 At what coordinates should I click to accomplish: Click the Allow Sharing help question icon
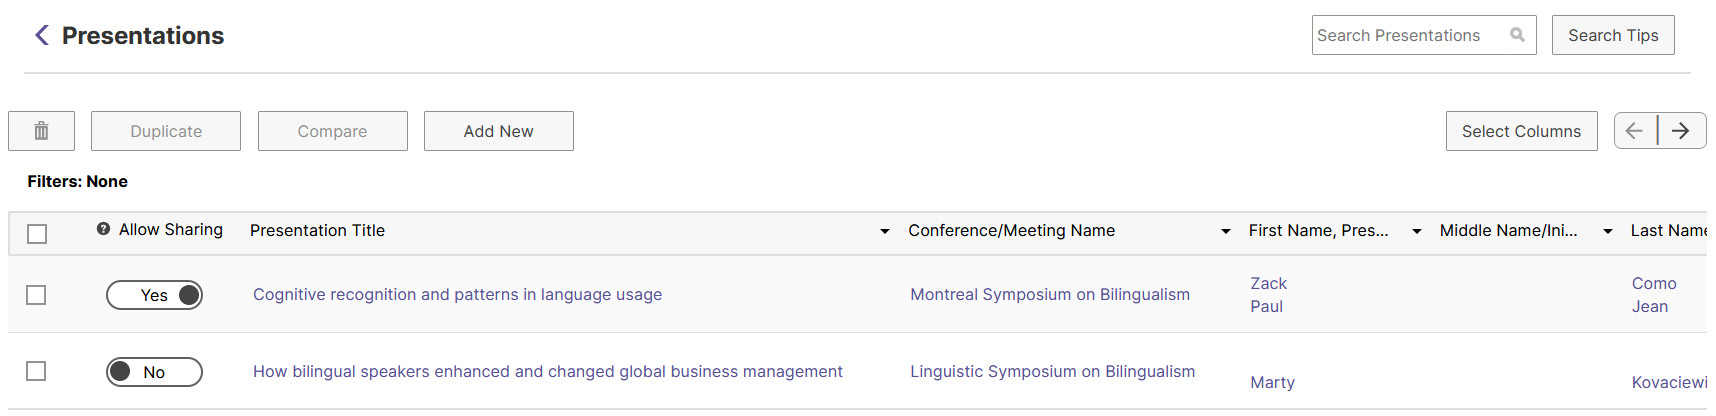pyautogui.click(x=103, y=229)
